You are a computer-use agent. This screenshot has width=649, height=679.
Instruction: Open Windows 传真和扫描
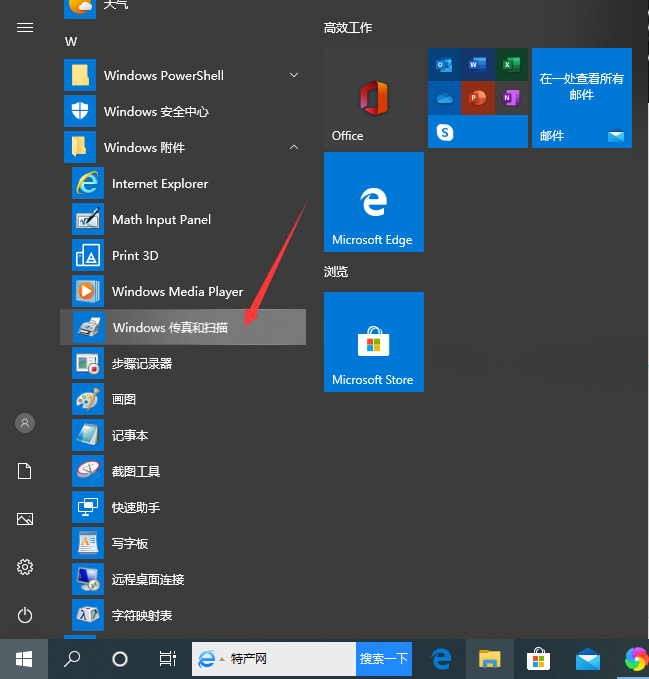point(183,327)
